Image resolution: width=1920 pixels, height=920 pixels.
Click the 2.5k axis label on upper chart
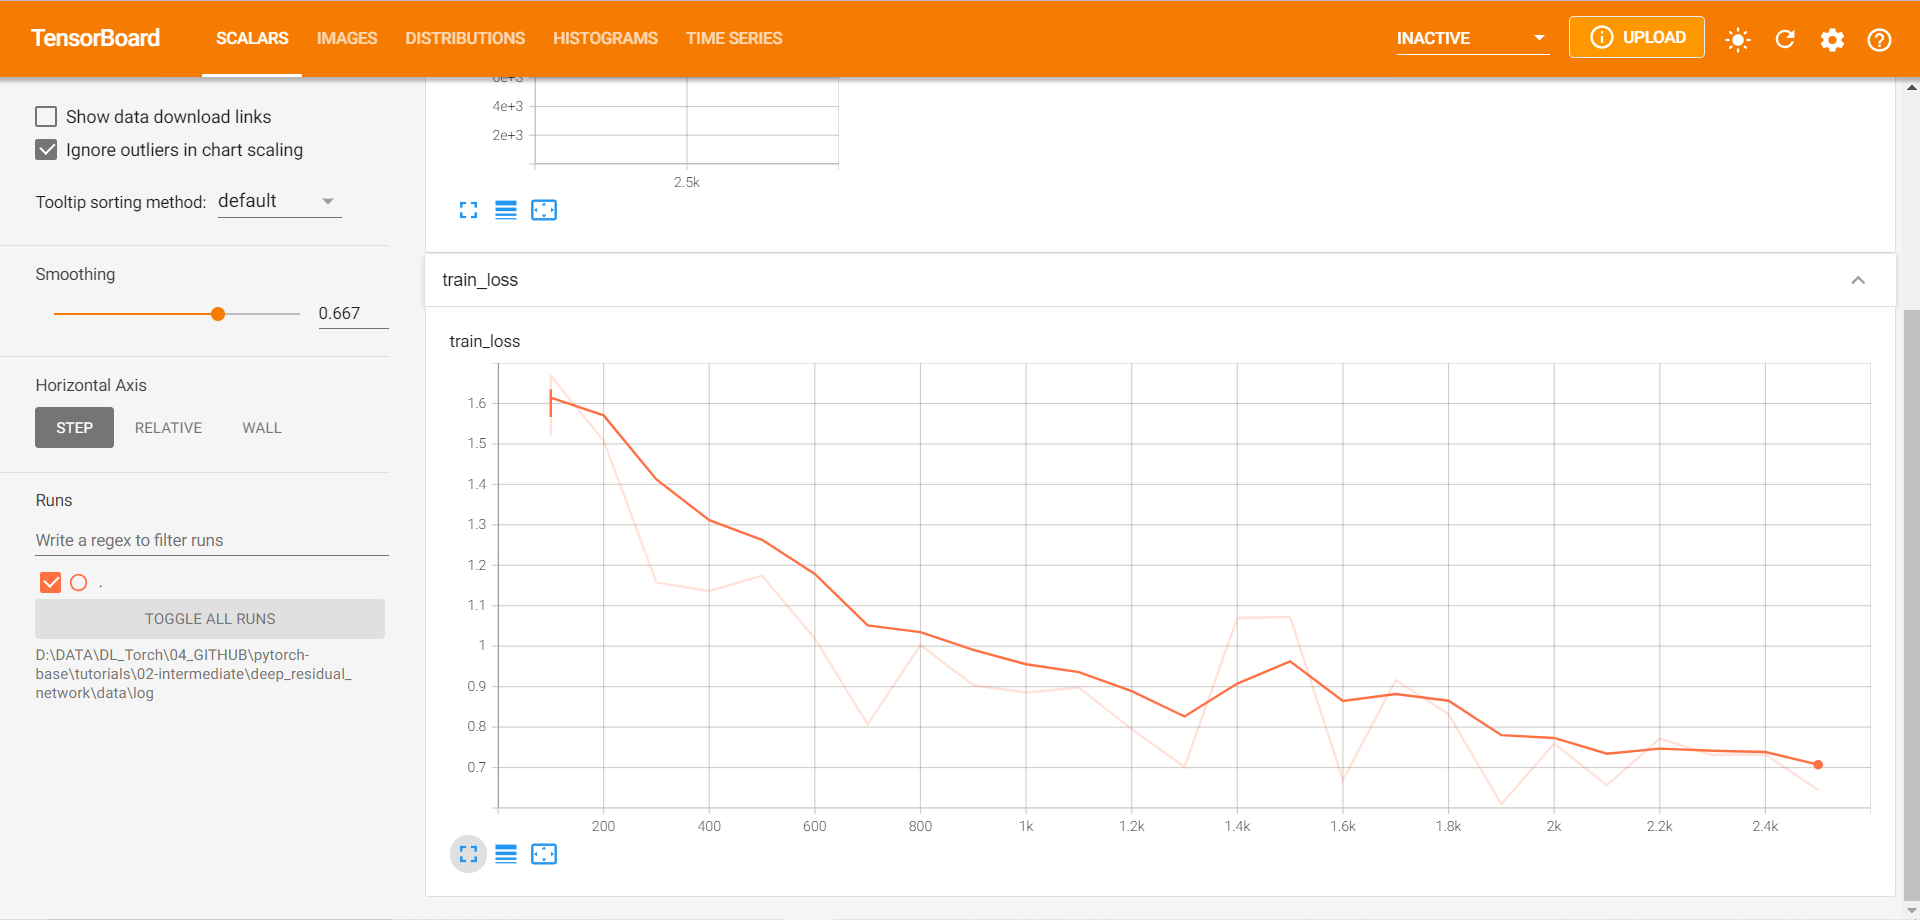coord(687,182)
